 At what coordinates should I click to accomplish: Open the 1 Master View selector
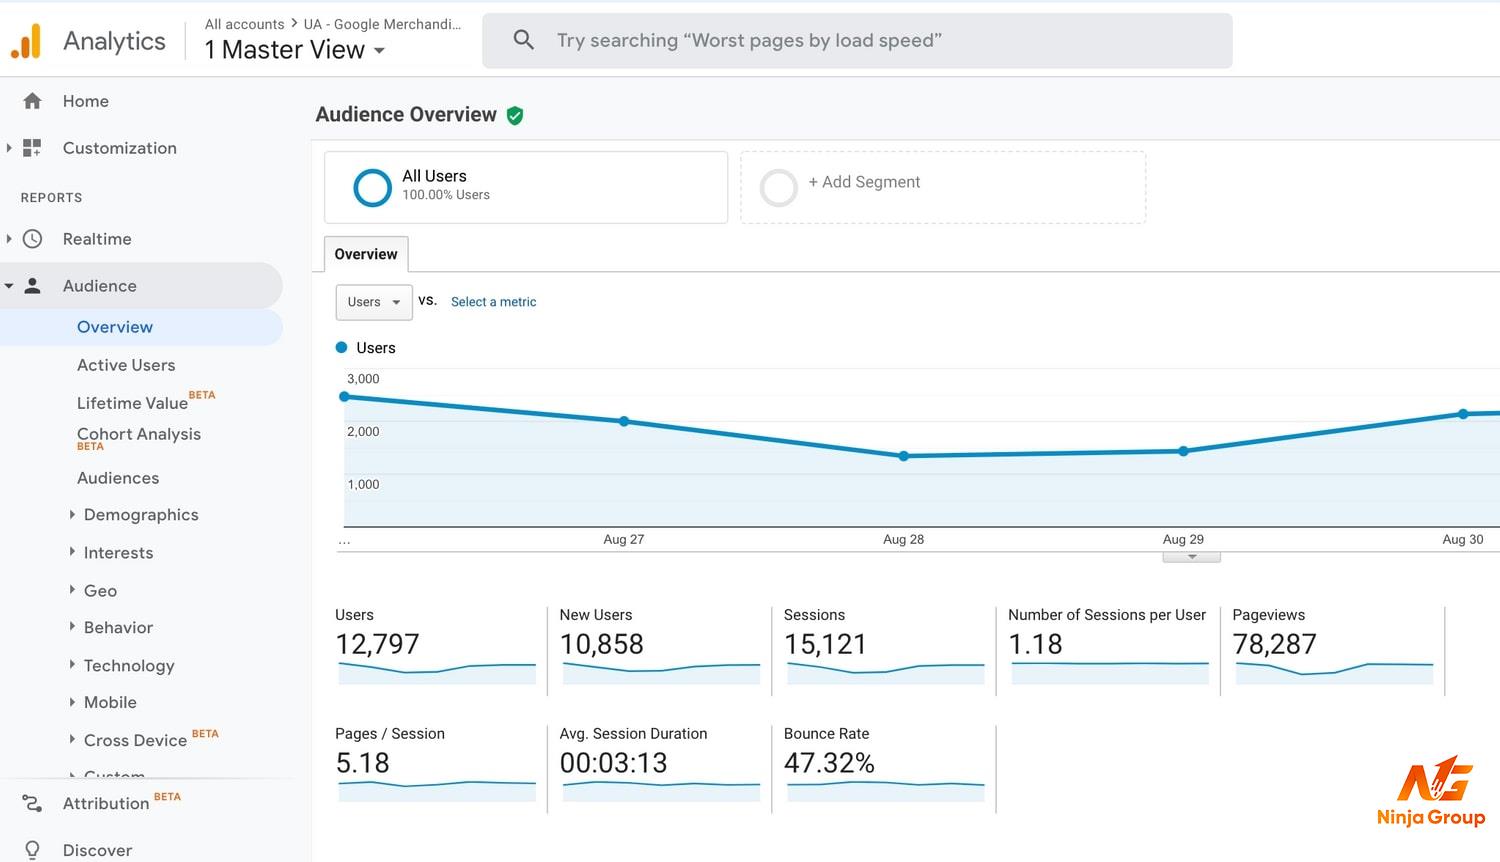tap(294, 50)
